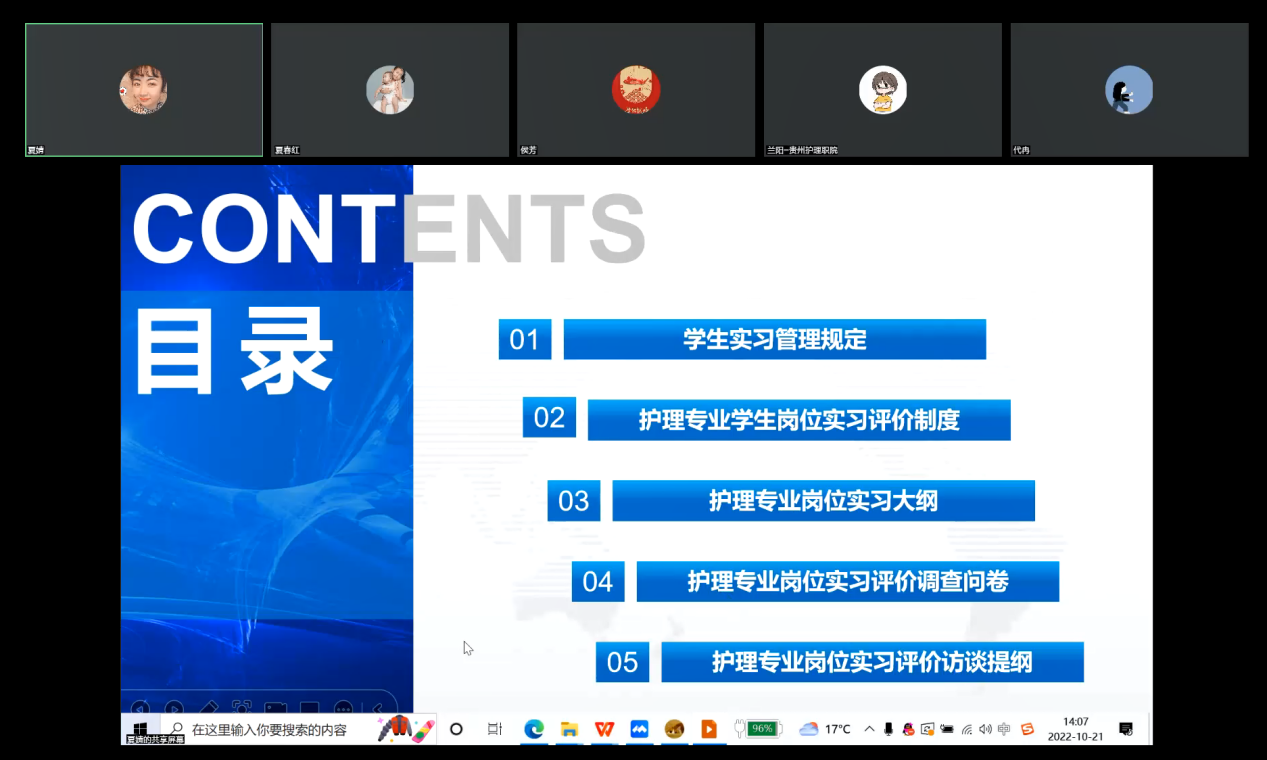The image size is (1267, 760).
Task: Click the Windows Start button
Action: pos(140,728)
